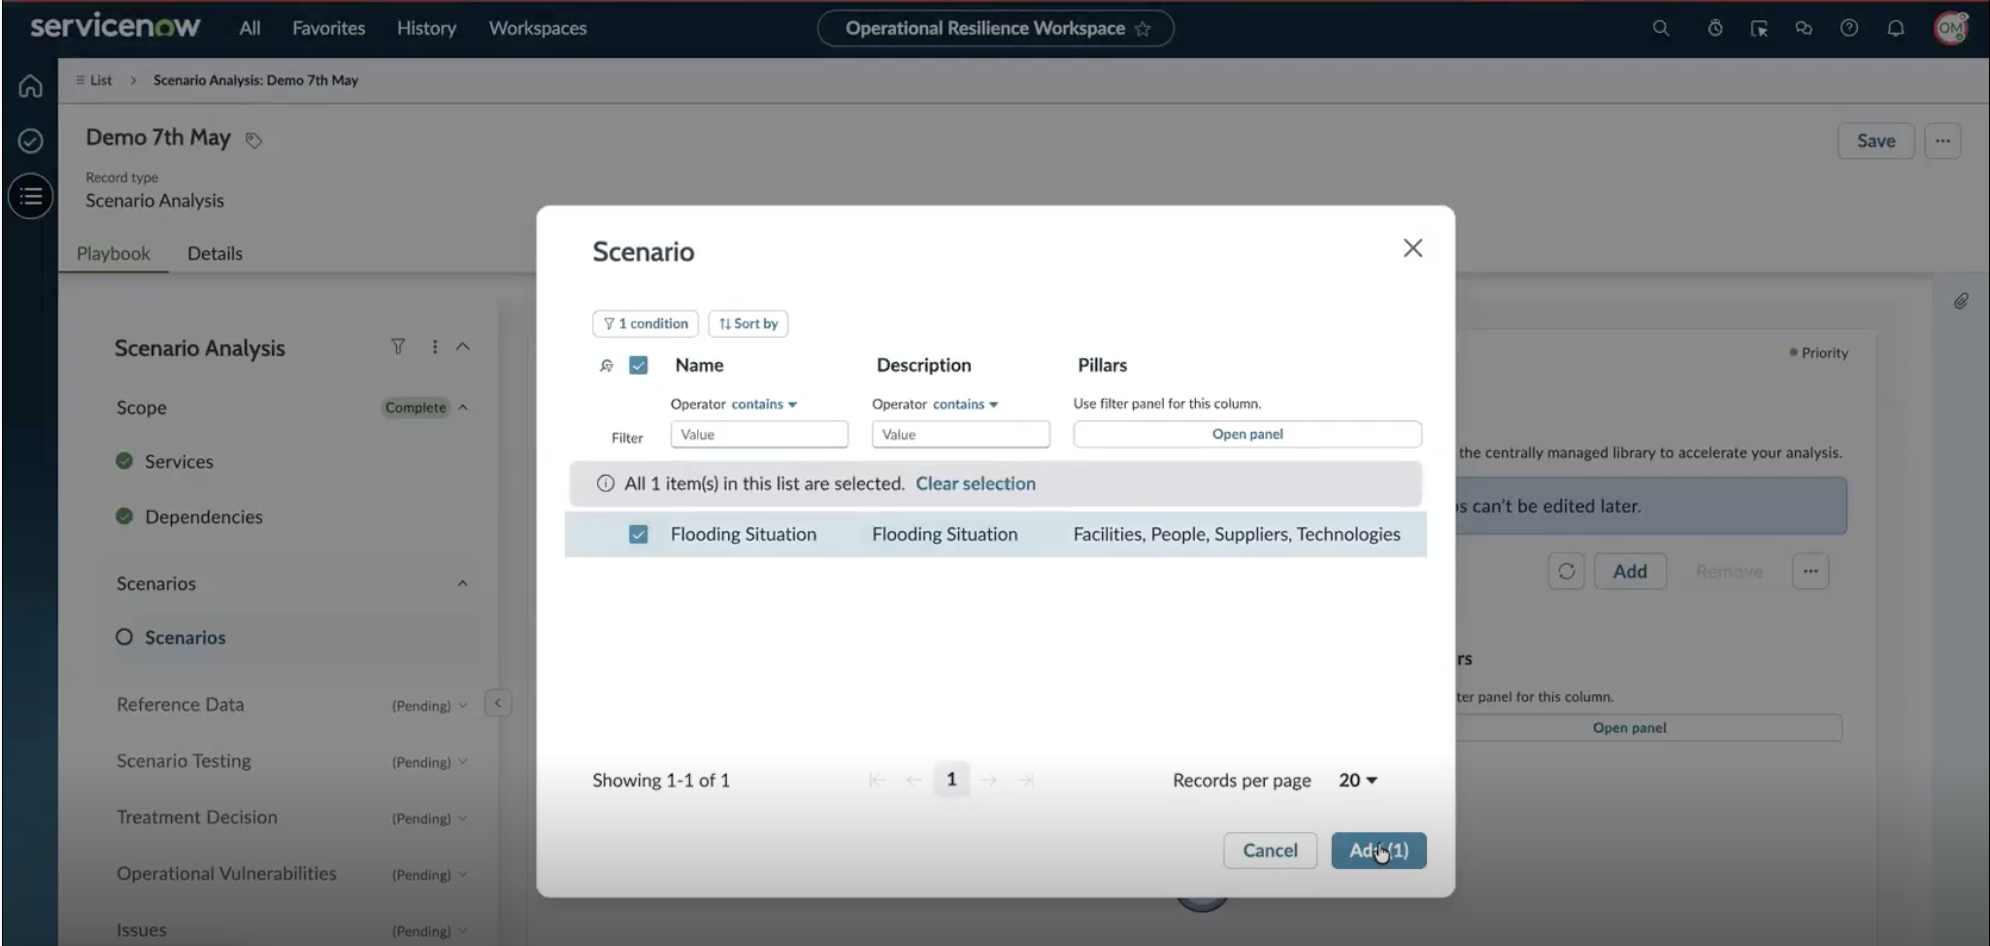Toggle the select-all checkbox in header
The width and height of the screenshot is (1990, 946).
(638, 365)
